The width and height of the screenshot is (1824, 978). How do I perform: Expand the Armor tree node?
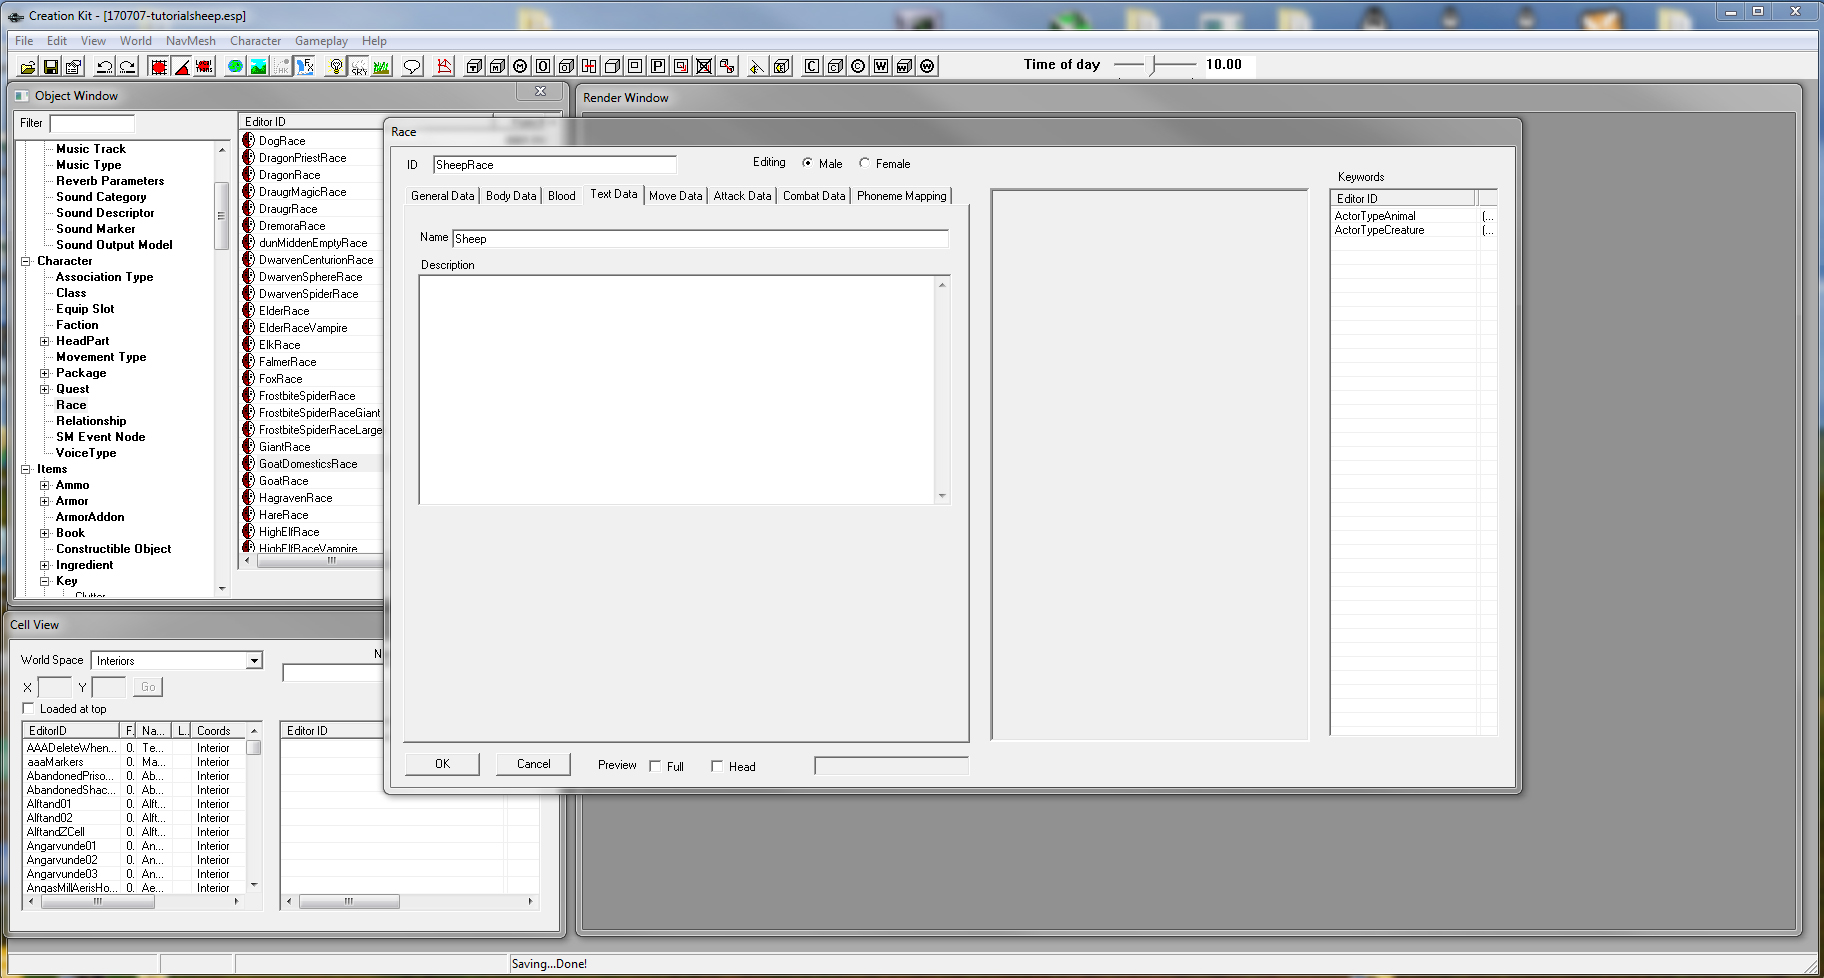(x=44, y=501)
